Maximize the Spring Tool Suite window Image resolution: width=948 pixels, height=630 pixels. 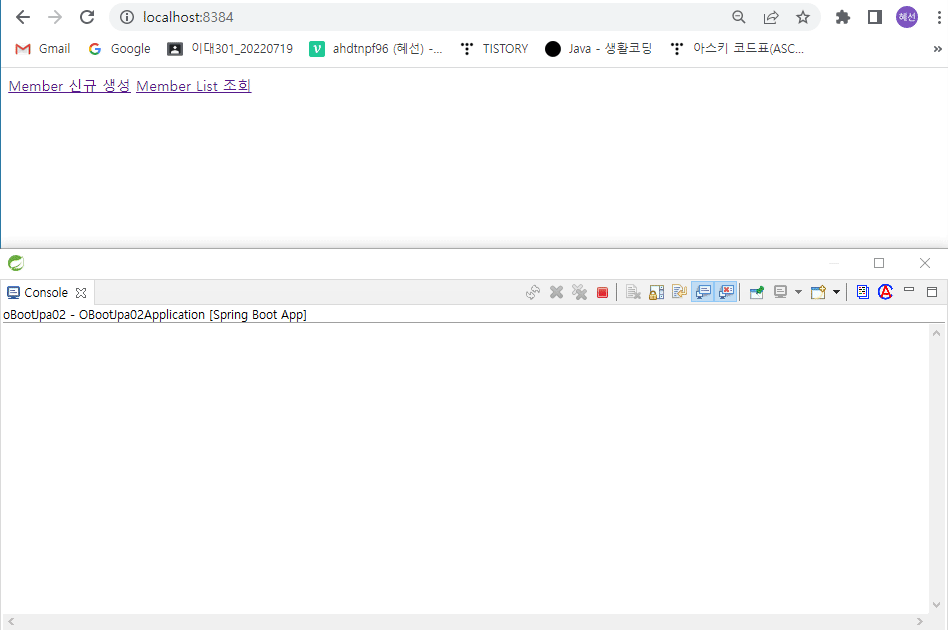click(879, 263)
